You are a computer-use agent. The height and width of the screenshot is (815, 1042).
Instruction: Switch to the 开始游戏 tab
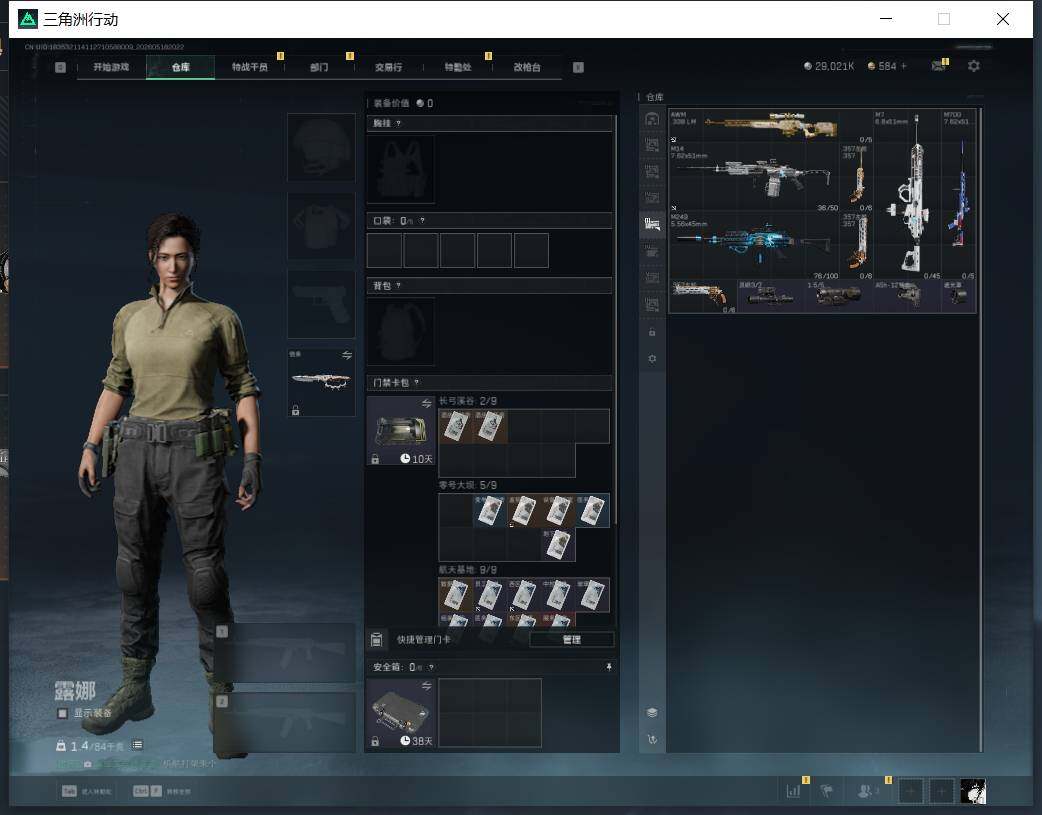pyautogui.click(x=111, y=67)
